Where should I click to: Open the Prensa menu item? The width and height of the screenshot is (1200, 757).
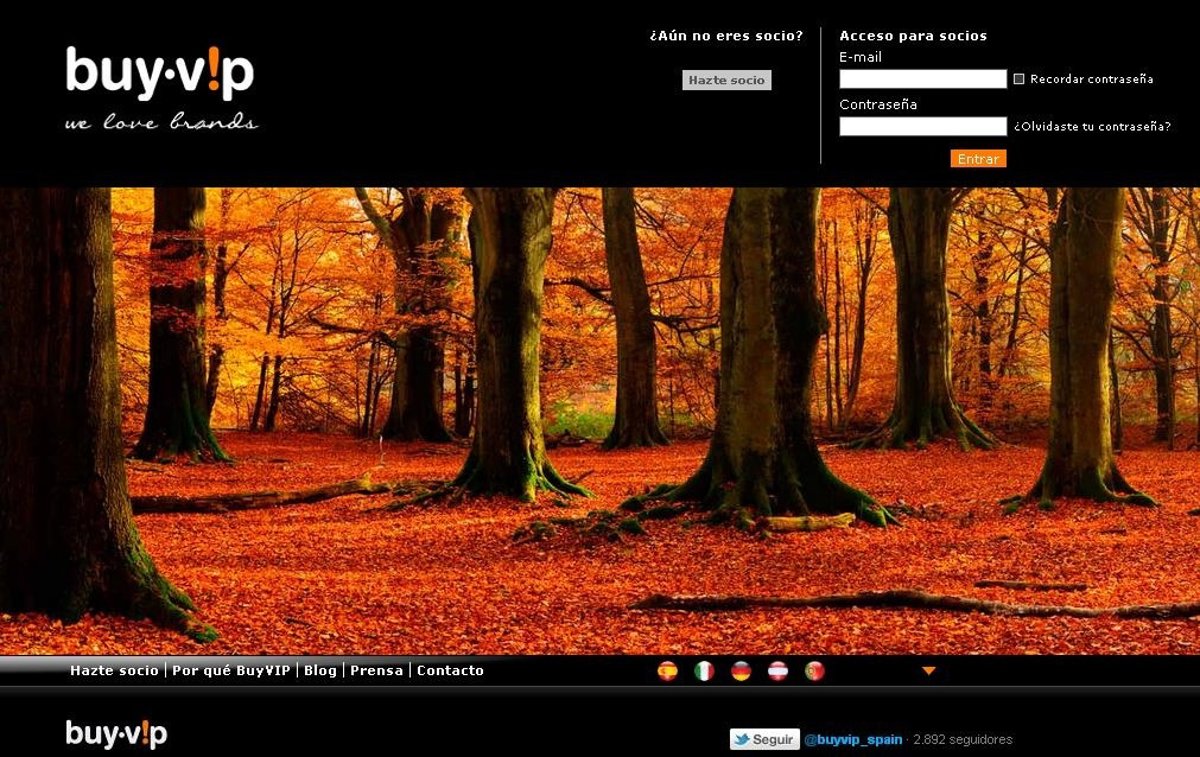coord(376,671)
